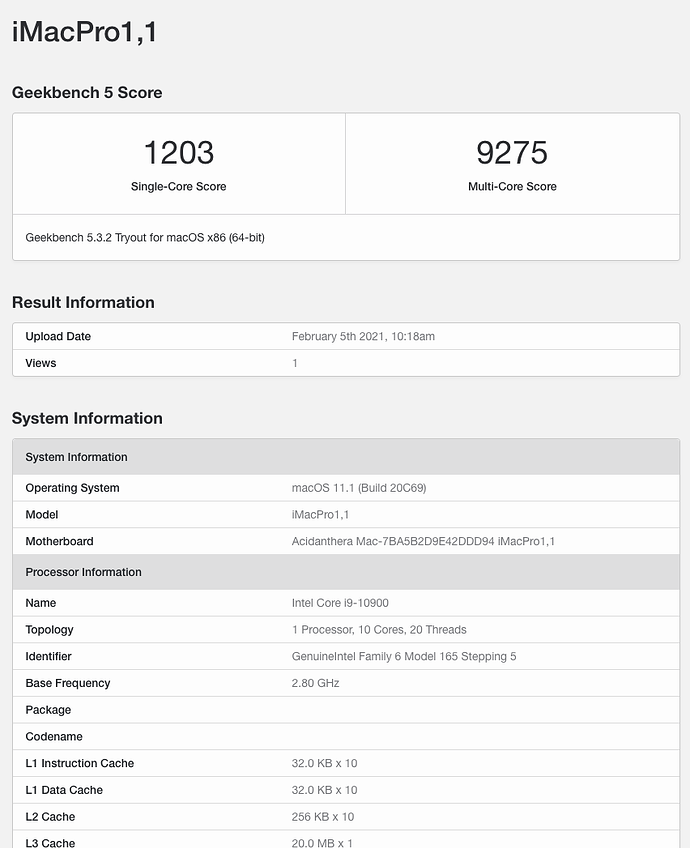
Task: Click the iMacPro1,1 page title
Action: pos(84,31)
